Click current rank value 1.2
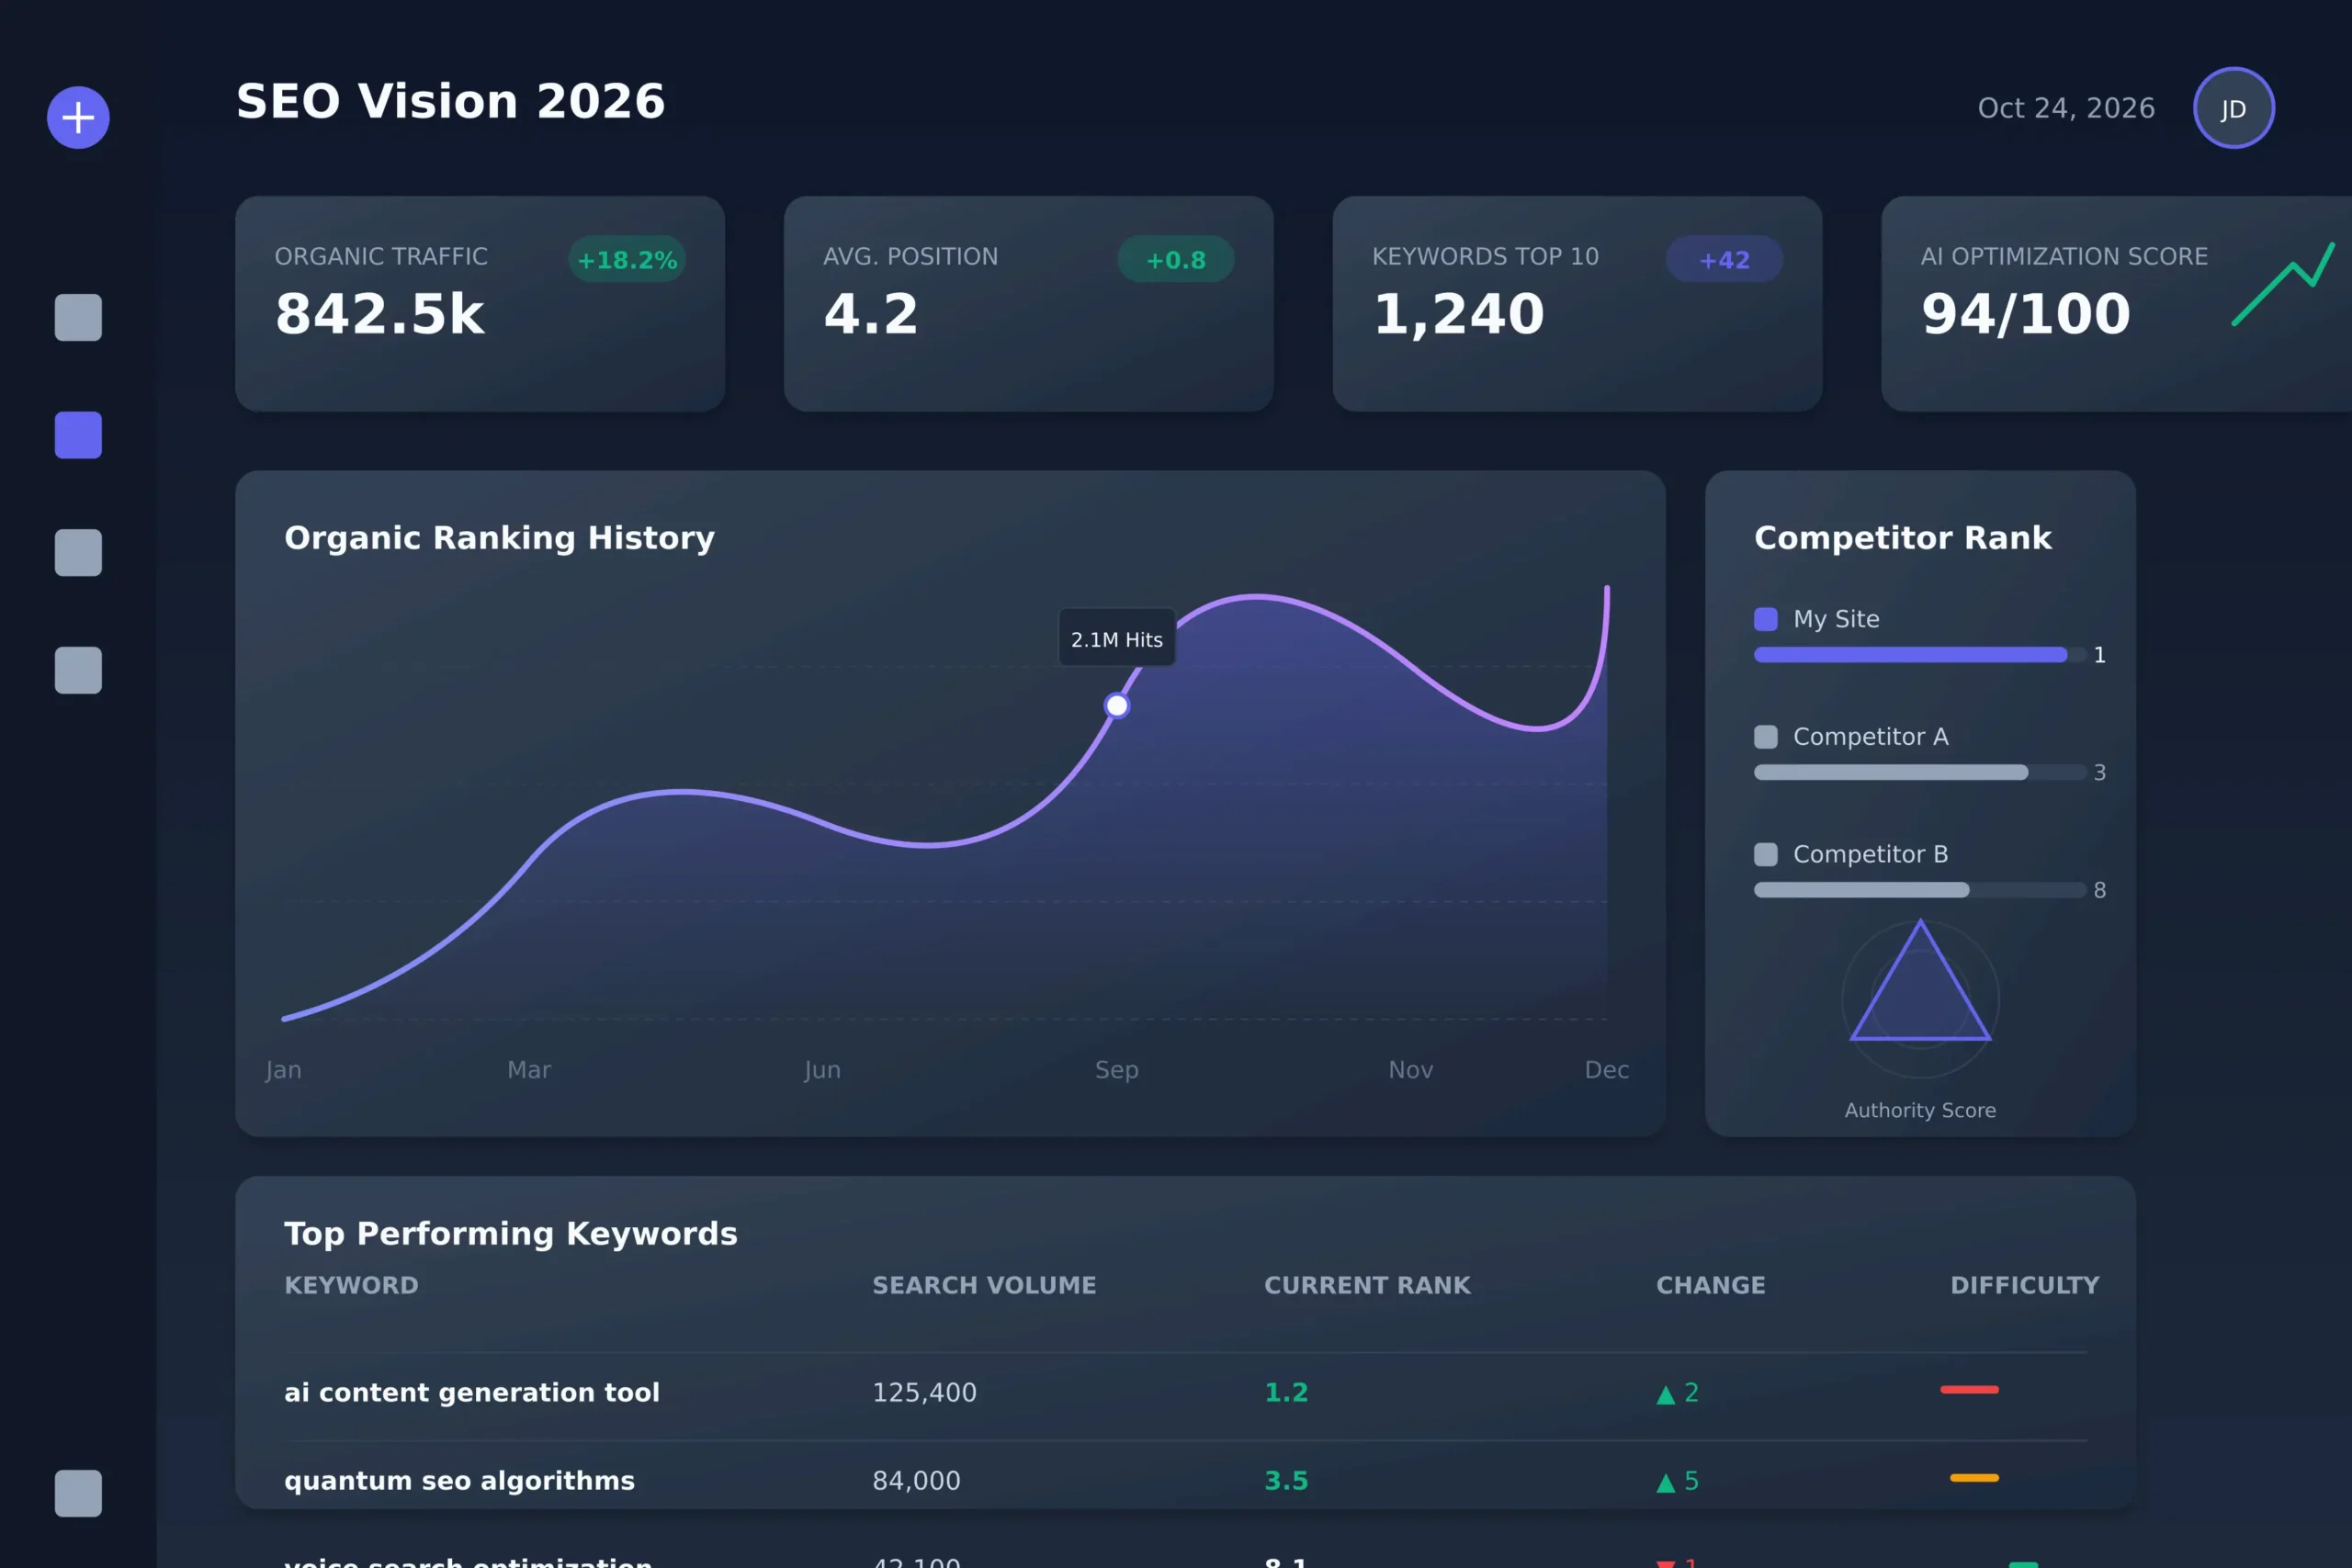 [1286, 1392]
